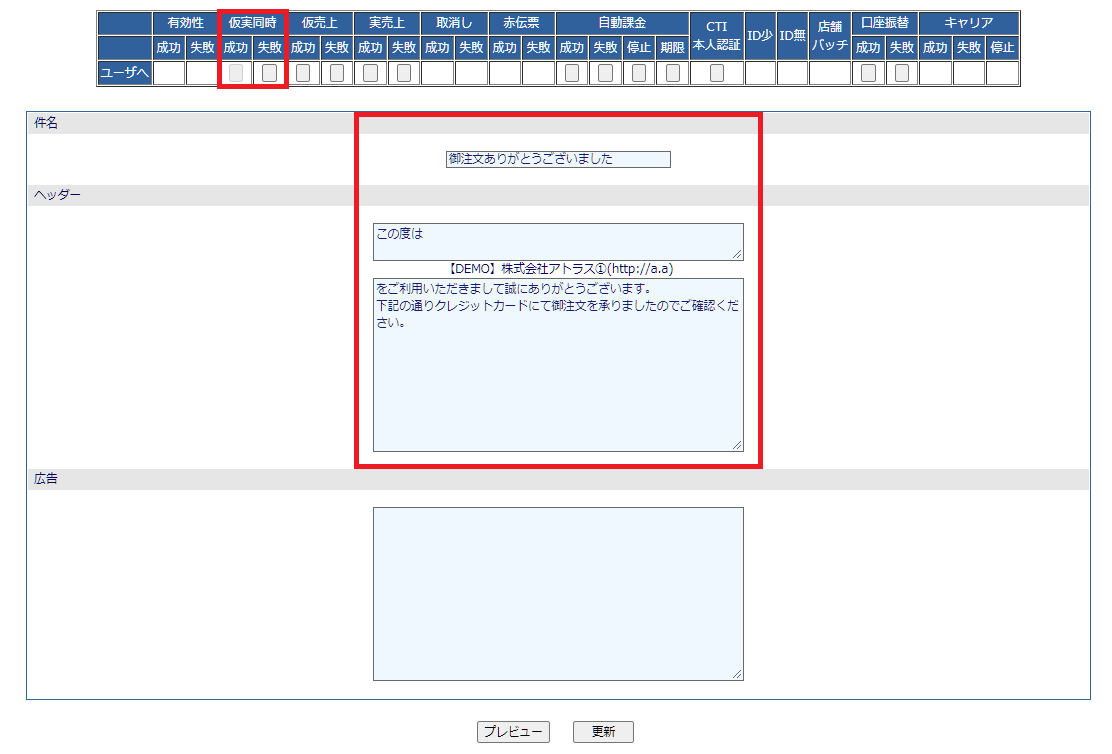Click the 【DEMO】株式会社アトラス① text line
This screenshot has width=1112, height=754.
pyautogui.click(x=559, y=269)
